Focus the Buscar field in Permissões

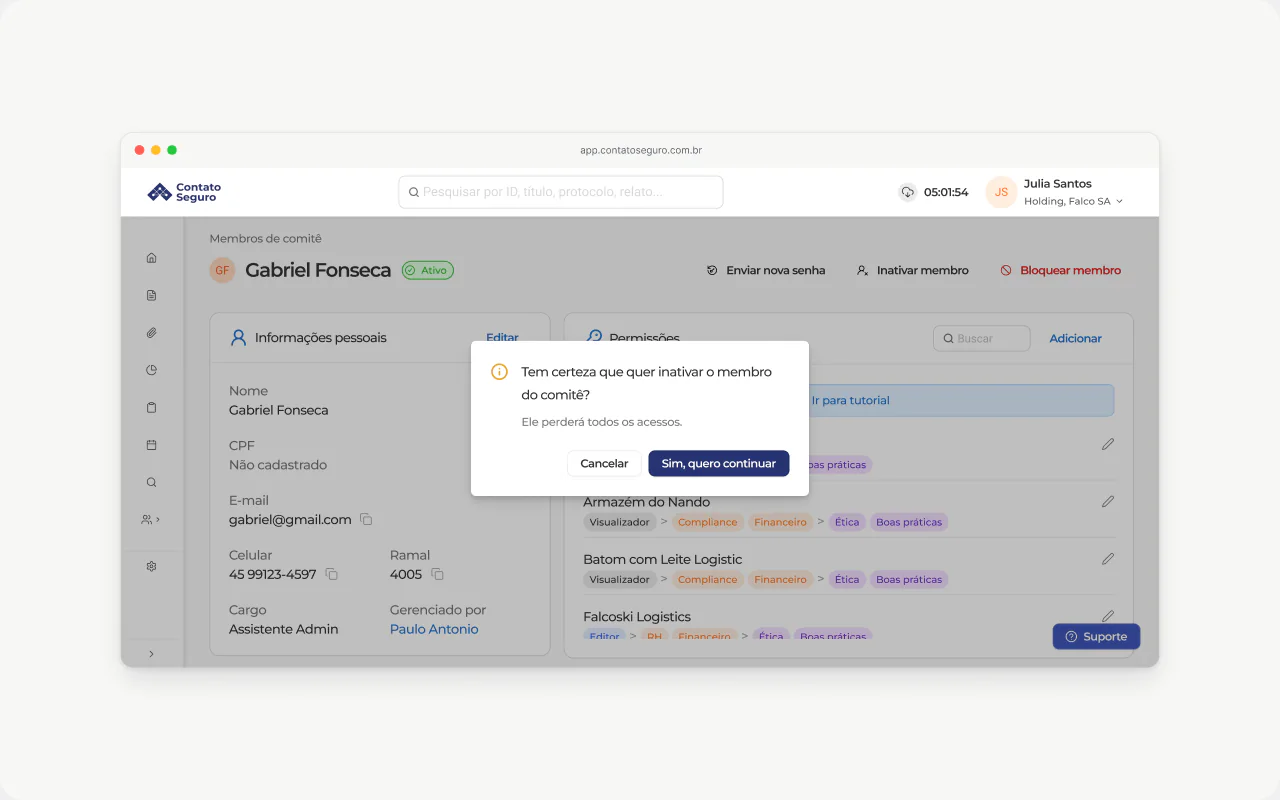982,339
